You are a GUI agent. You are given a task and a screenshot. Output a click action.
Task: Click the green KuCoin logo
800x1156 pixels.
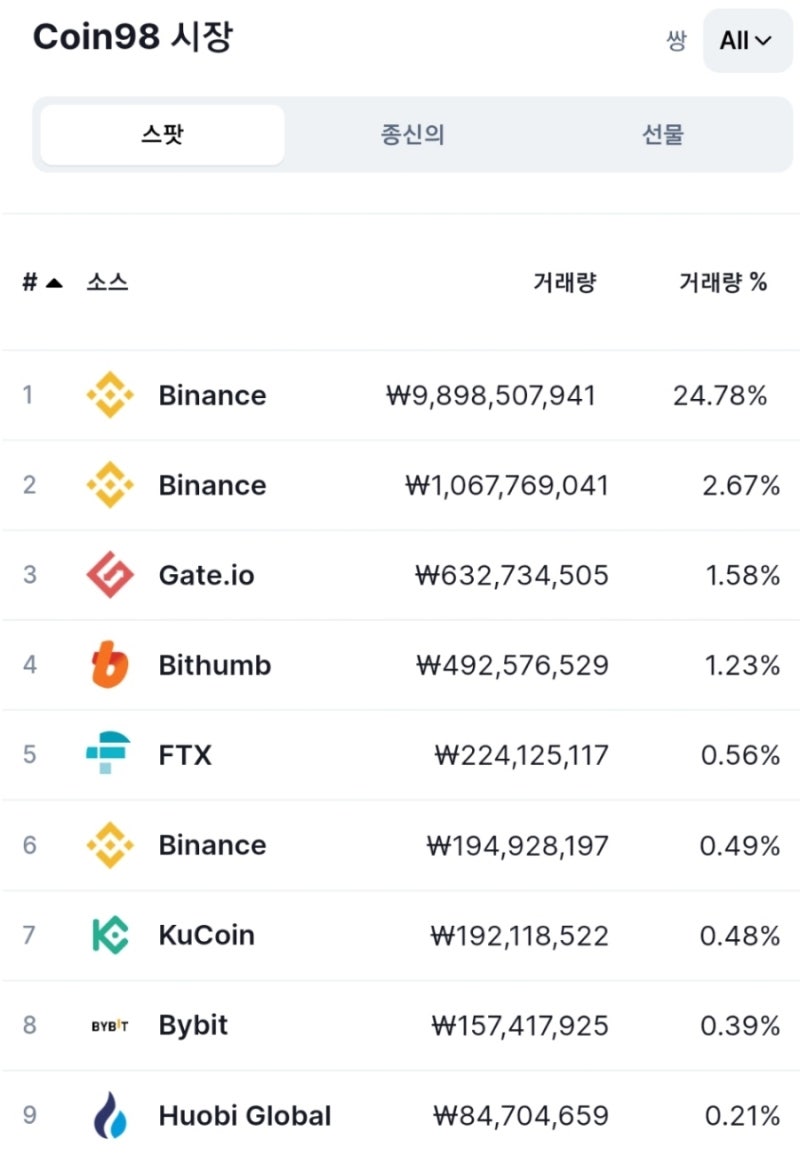(x=109, y=935)
